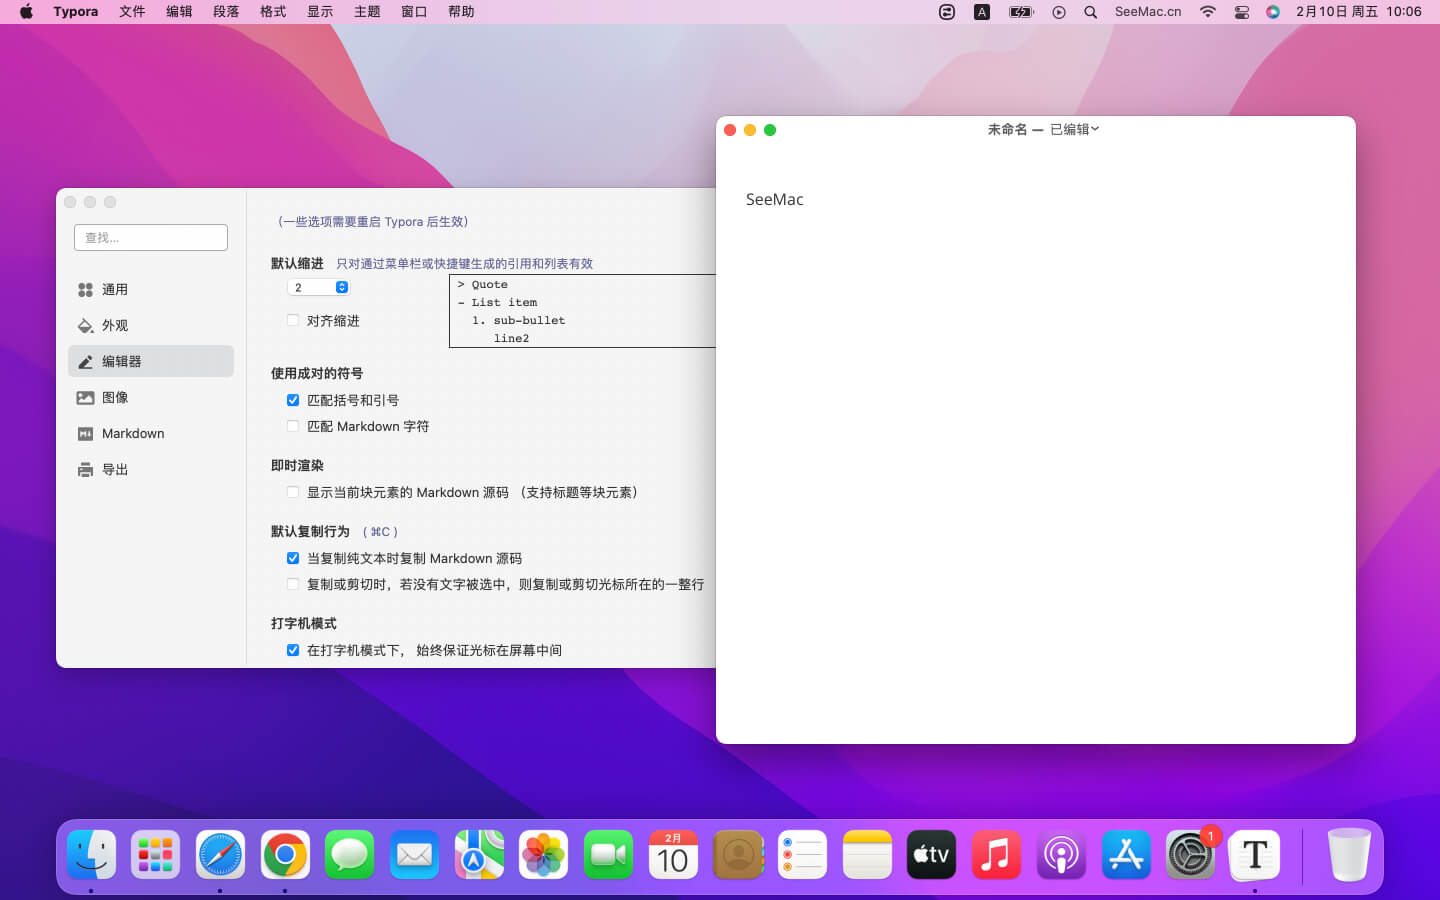The width and height of the screenshot is (1440, 900).
Task: Open the 段落 menu
Action: 226,12
